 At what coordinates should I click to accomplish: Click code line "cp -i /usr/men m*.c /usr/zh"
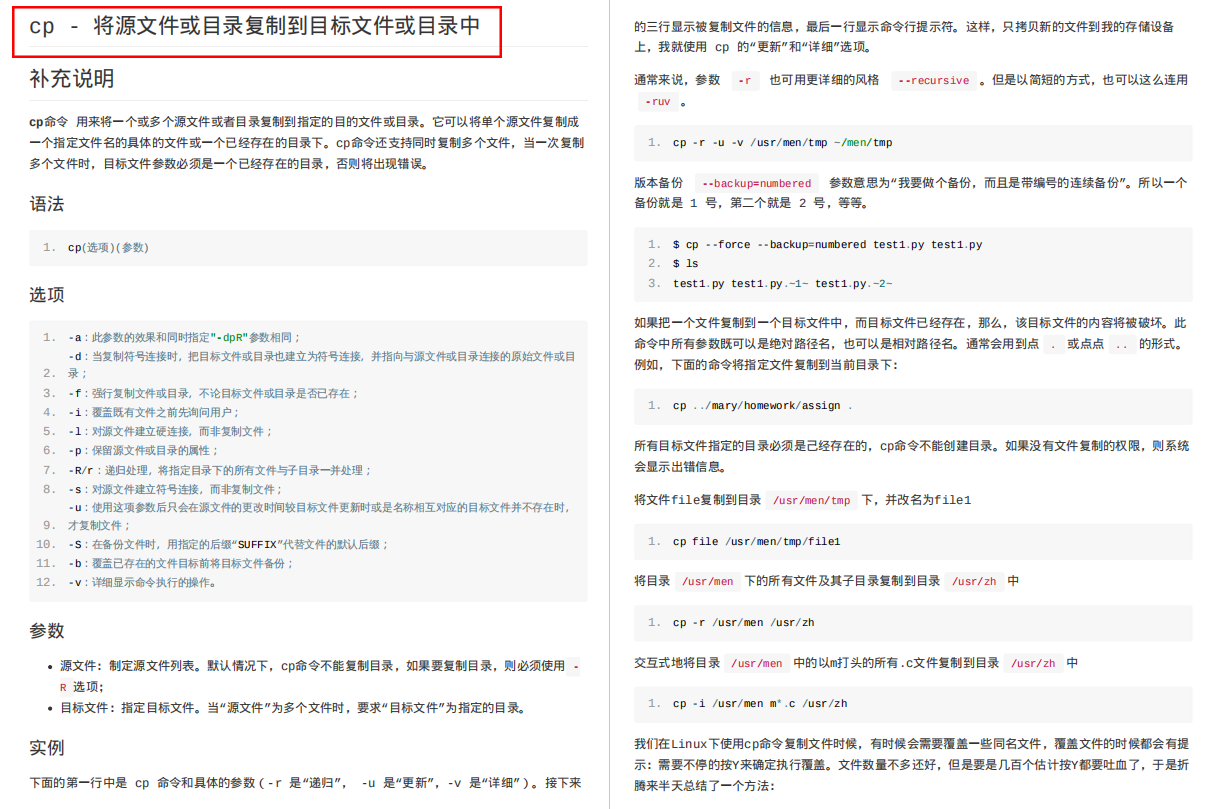tap(760, 704)
